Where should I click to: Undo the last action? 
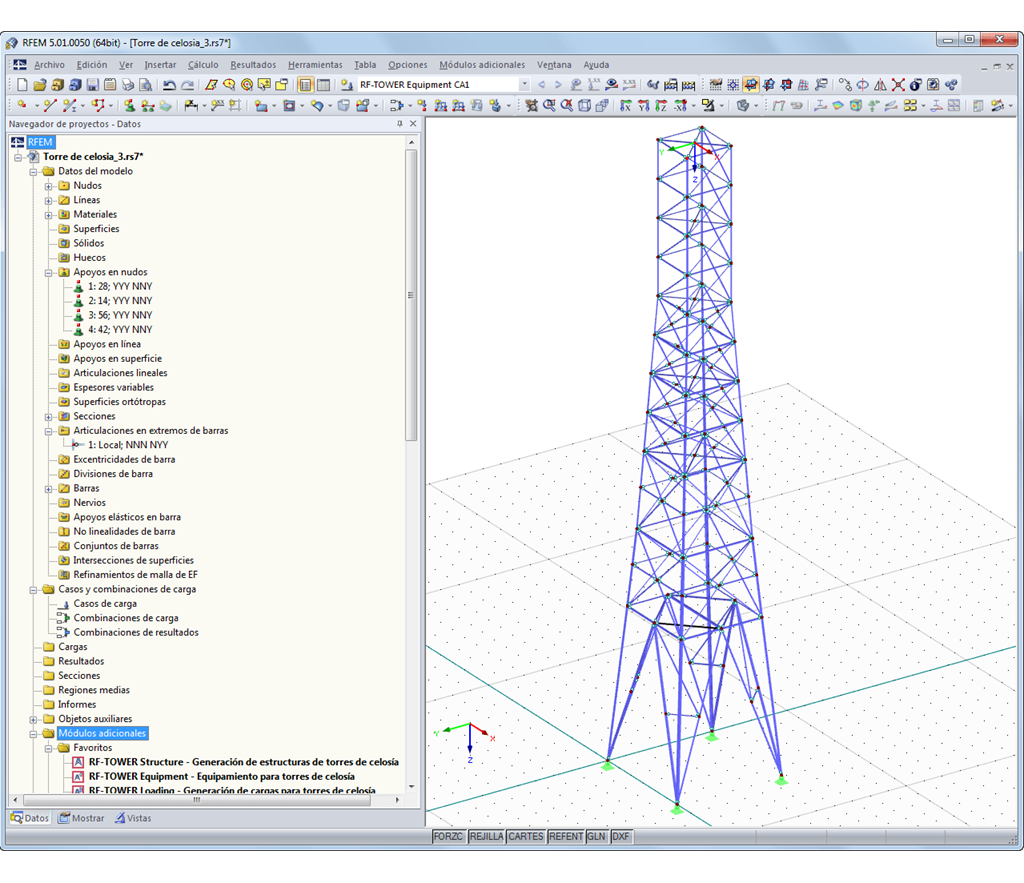[169, 85]
